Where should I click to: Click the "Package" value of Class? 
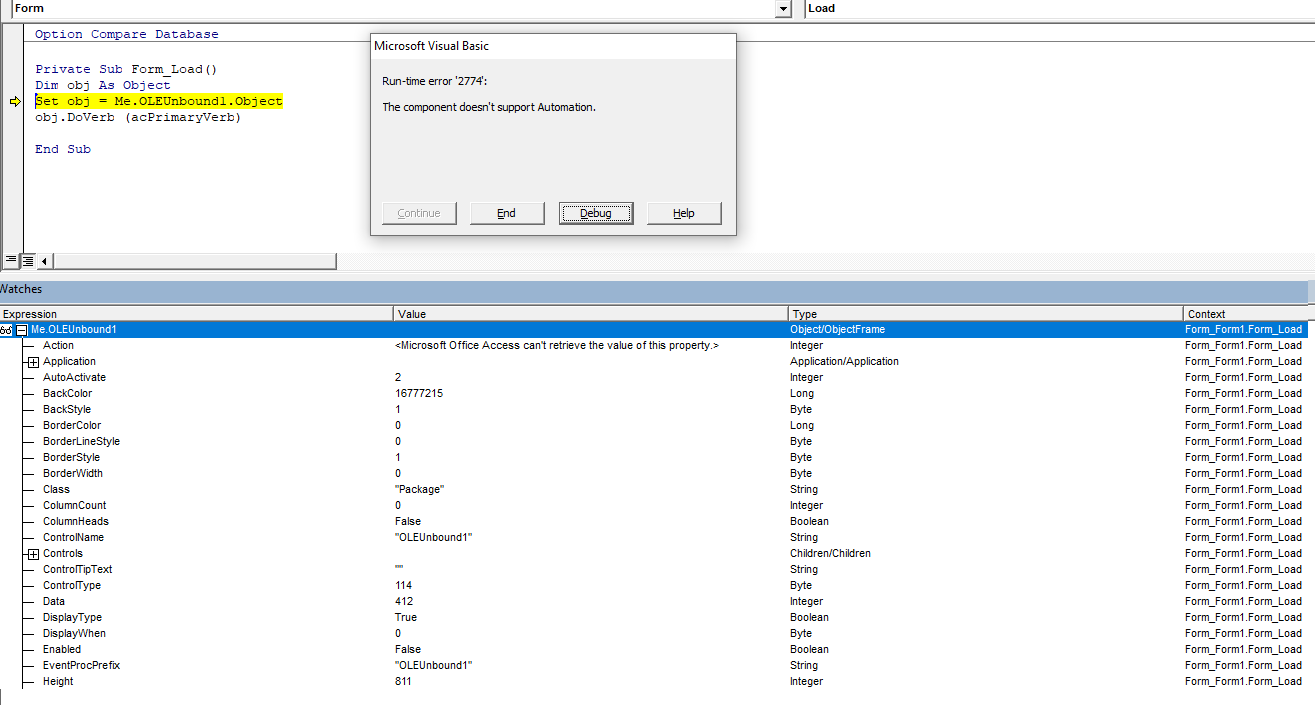point(420,489)
